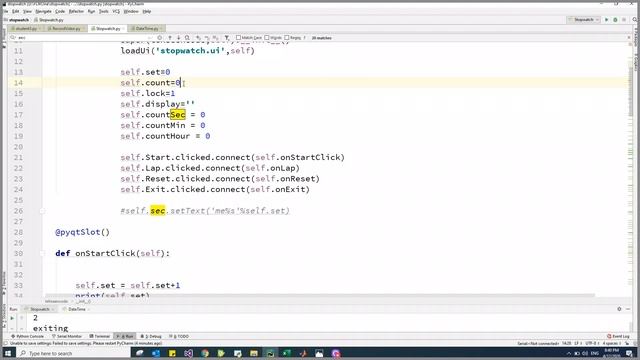
Task: Toggle the Words checkbox
Action: (267, 38)
